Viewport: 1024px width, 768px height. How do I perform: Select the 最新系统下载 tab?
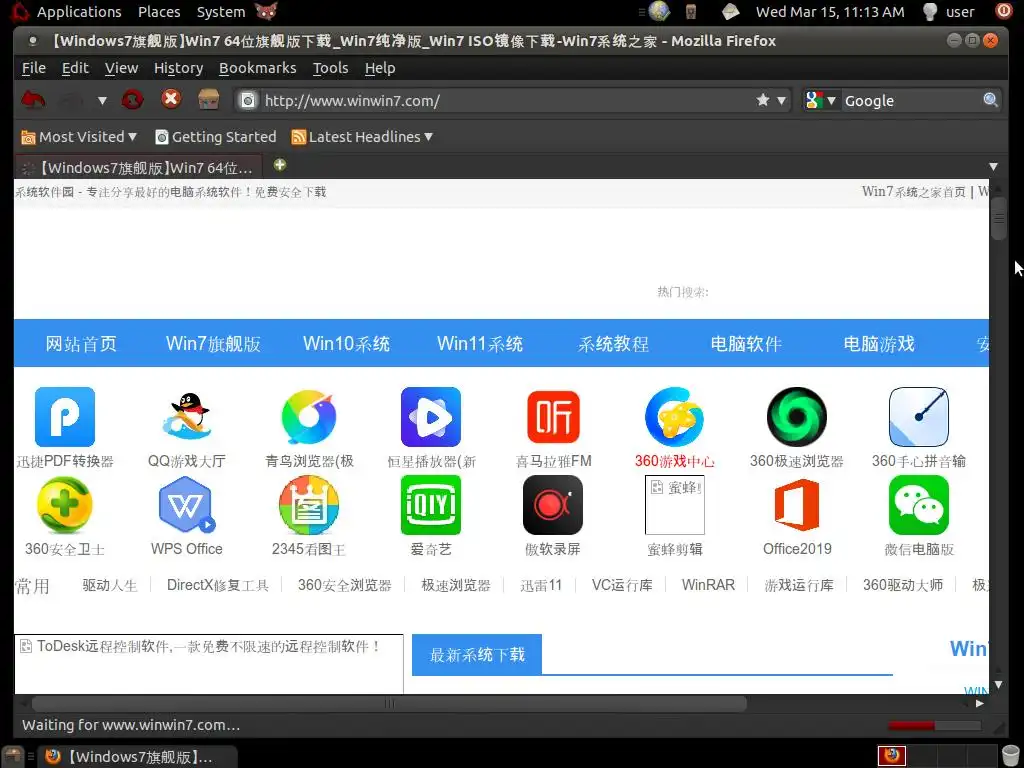pyautogui.click(x=477, y=654)
